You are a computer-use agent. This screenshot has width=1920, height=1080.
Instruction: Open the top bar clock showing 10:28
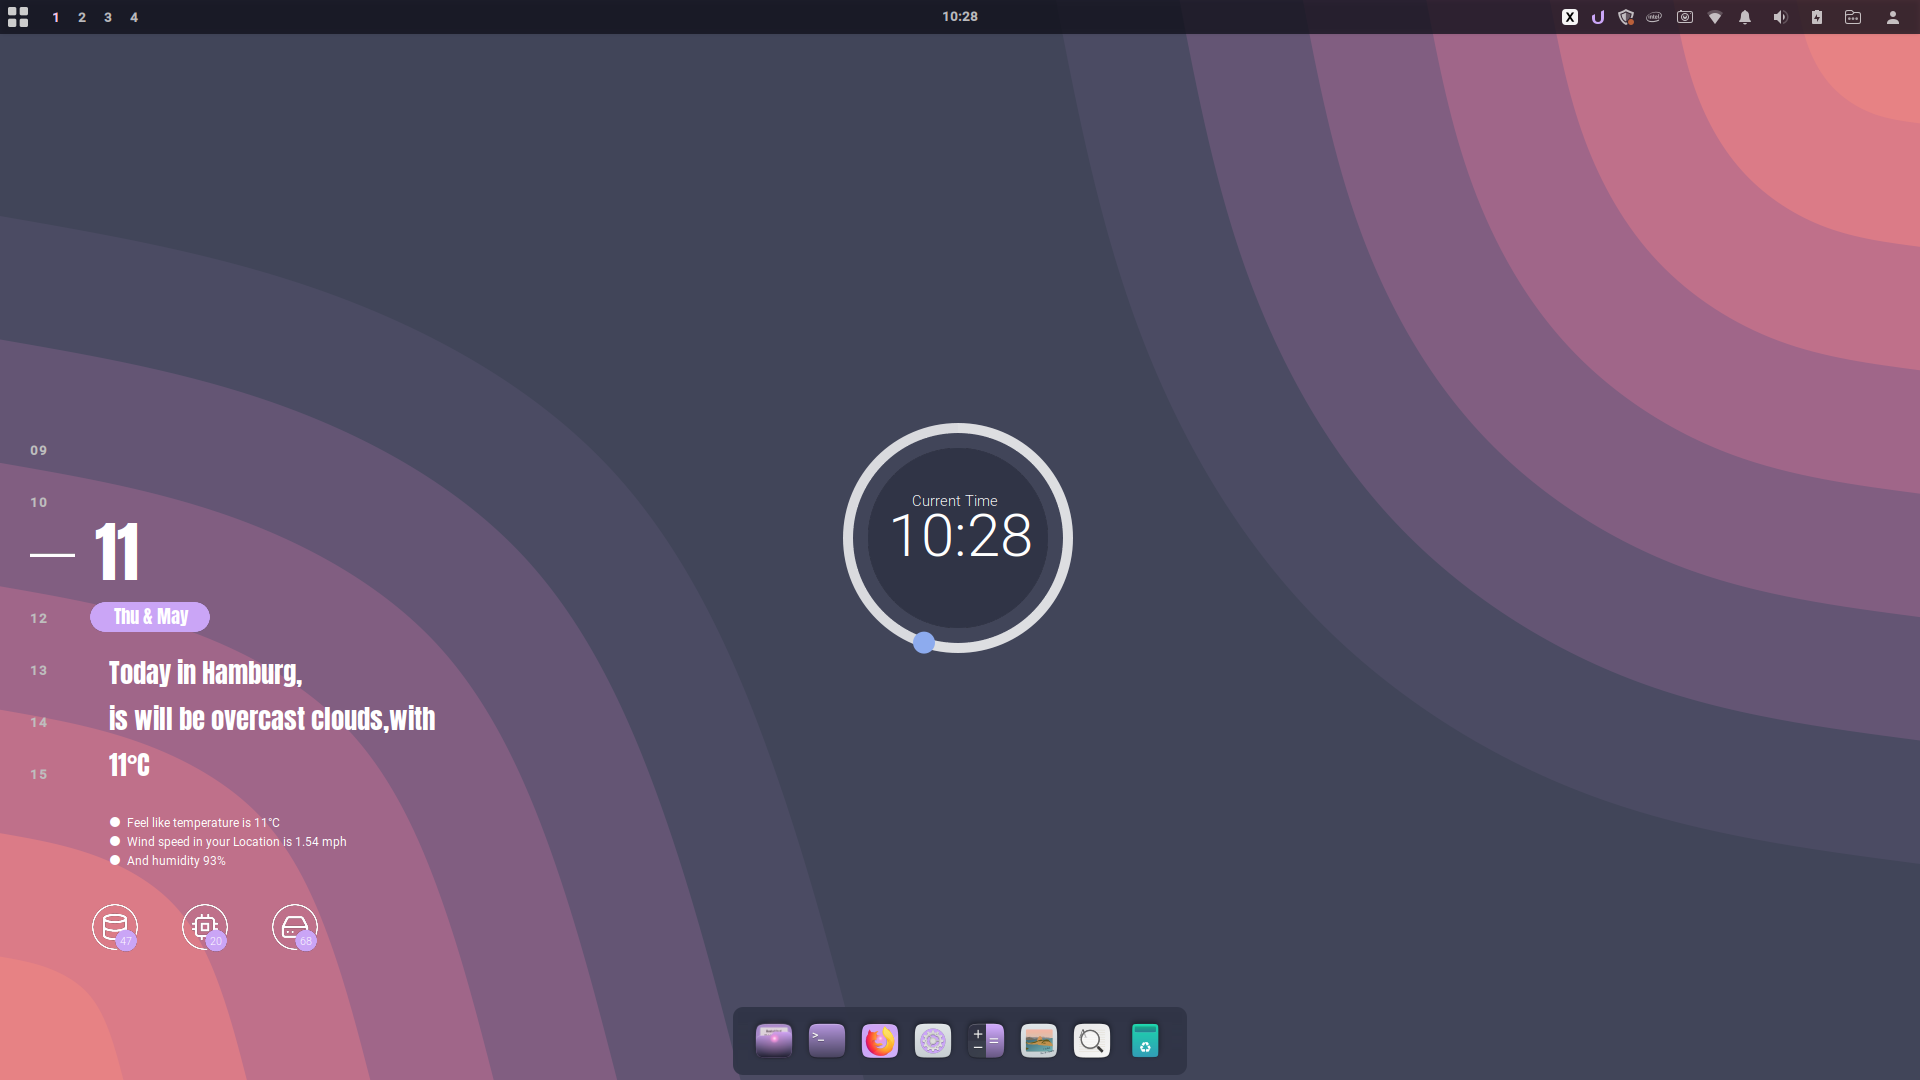point(960,16)
